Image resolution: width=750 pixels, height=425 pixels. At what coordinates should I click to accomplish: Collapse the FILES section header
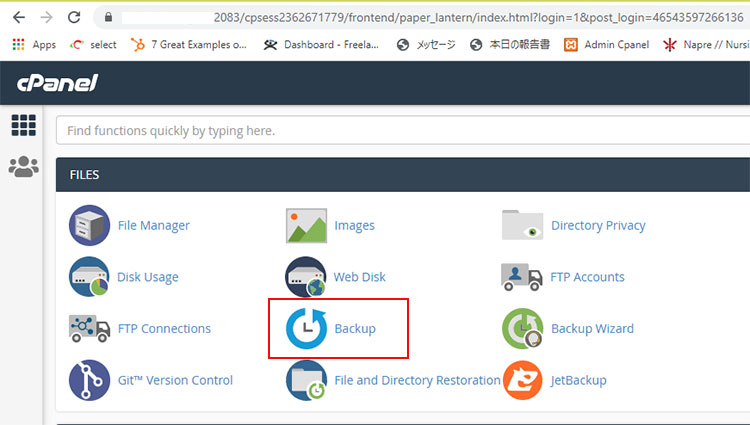403,175
